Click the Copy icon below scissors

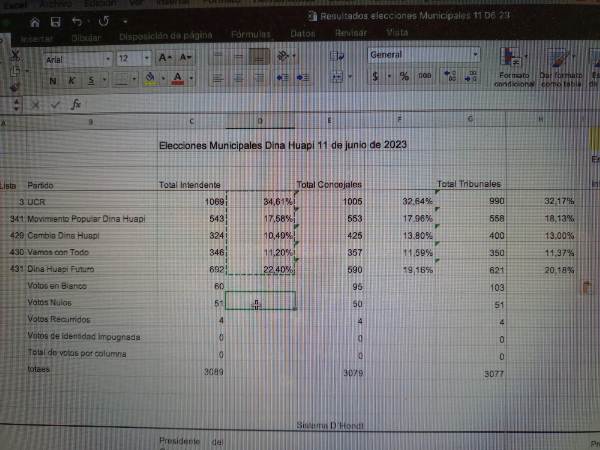pos(15,71)
